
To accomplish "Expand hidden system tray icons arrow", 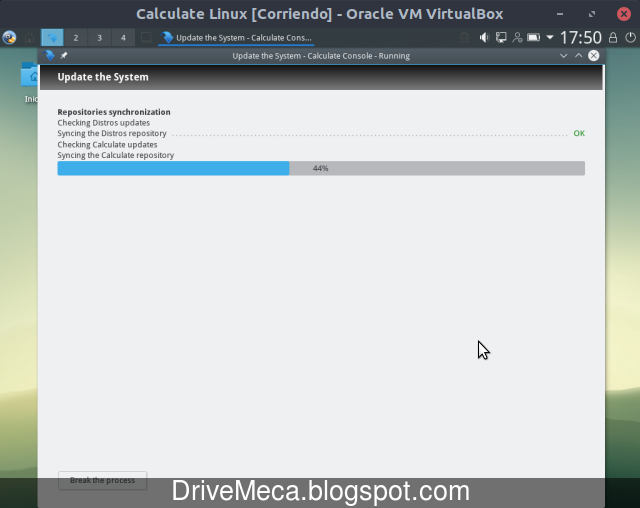I will (x=550, y=38).
